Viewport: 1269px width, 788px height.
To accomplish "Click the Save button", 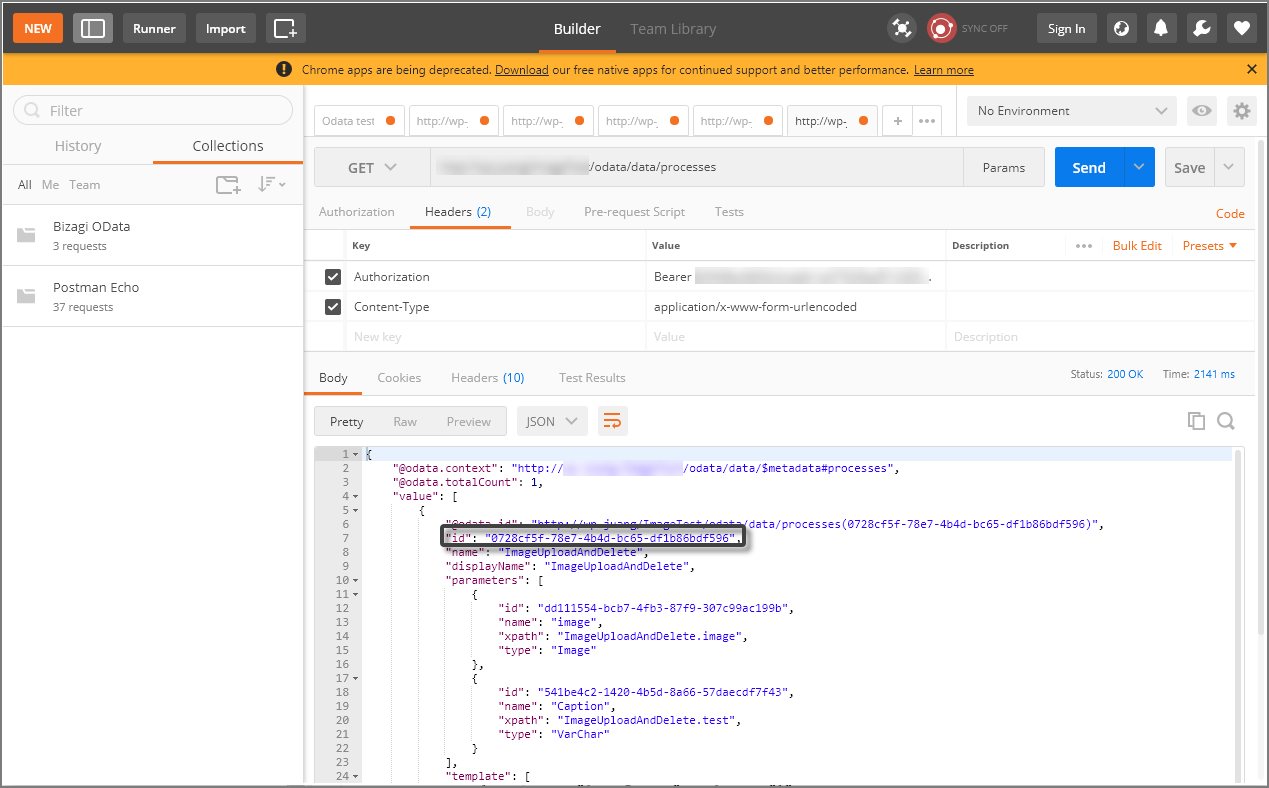I will 1190,167.
